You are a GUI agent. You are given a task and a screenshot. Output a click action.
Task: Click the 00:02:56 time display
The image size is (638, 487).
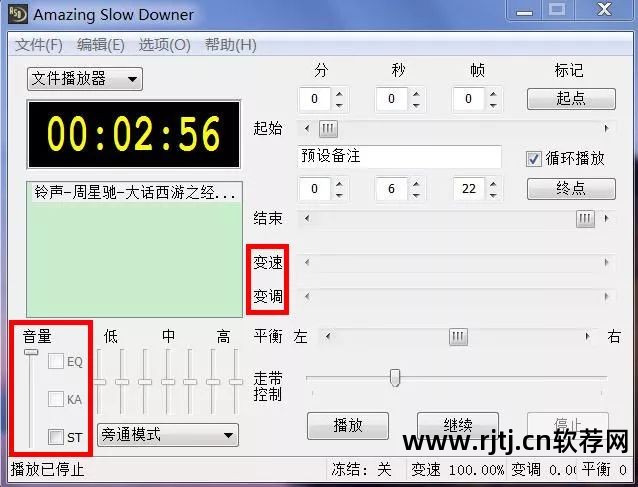coord(134,134)
